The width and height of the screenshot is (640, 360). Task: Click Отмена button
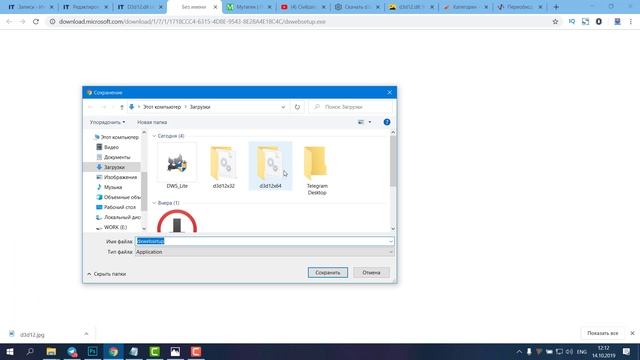tap(371, 272)
